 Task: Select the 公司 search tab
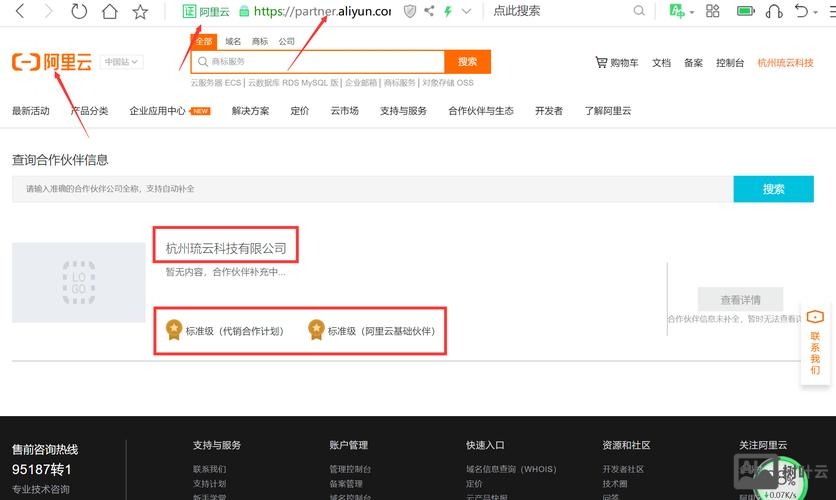tap(286, 41)
